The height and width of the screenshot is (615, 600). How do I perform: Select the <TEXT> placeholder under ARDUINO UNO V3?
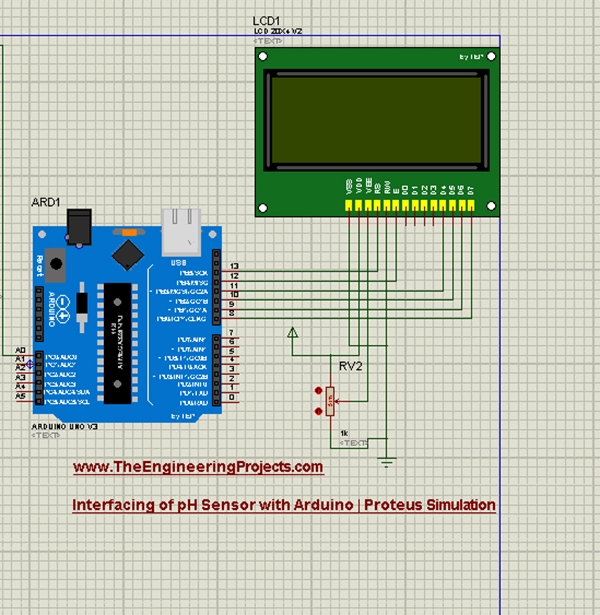coord(46,435)
